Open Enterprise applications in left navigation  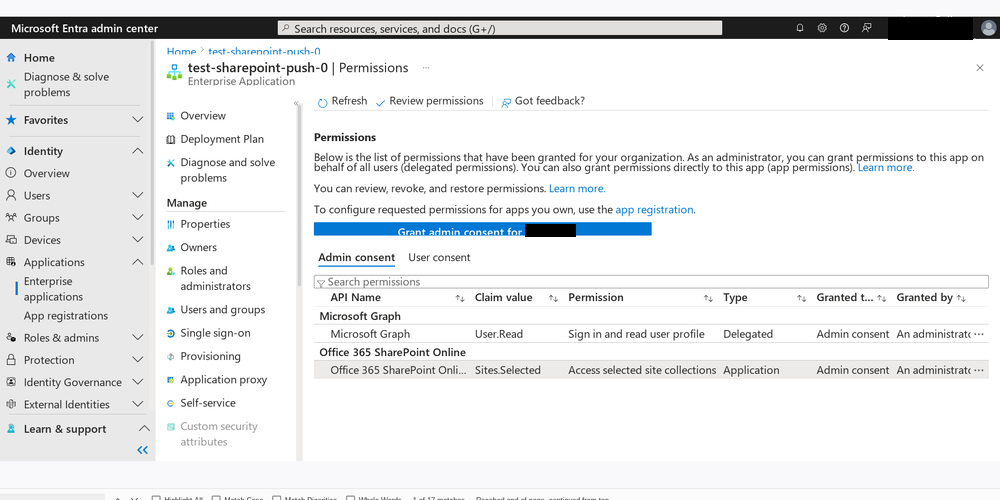click(54, 289)
